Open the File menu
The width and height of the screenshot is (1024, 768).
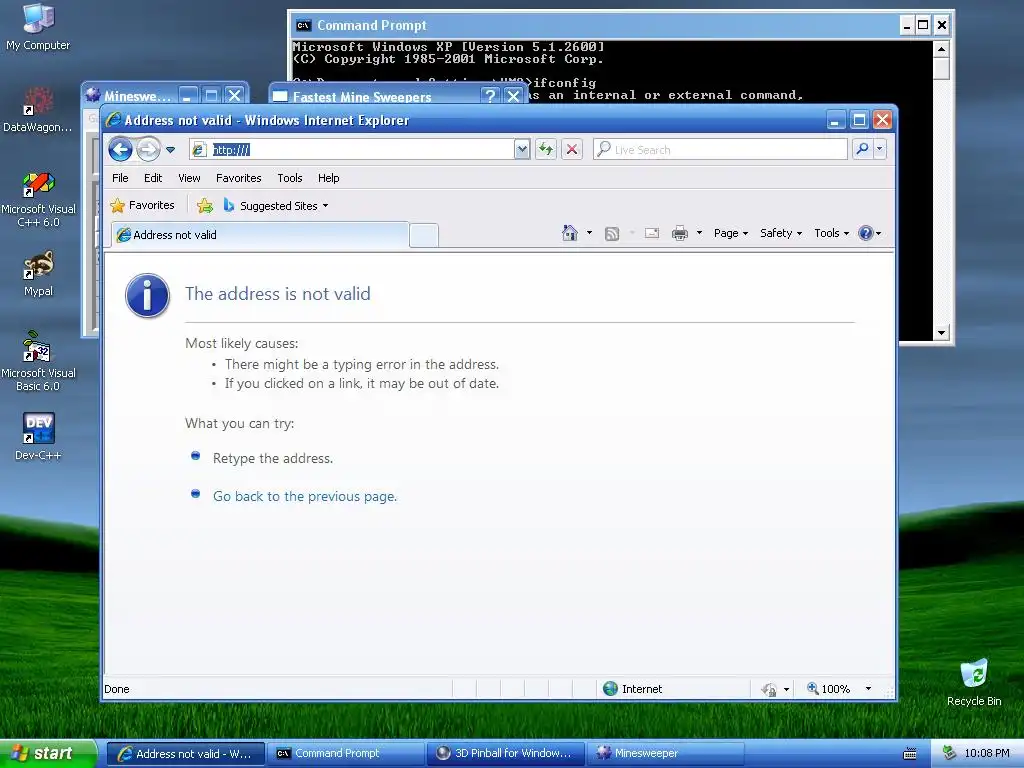[x=120, y=178]
